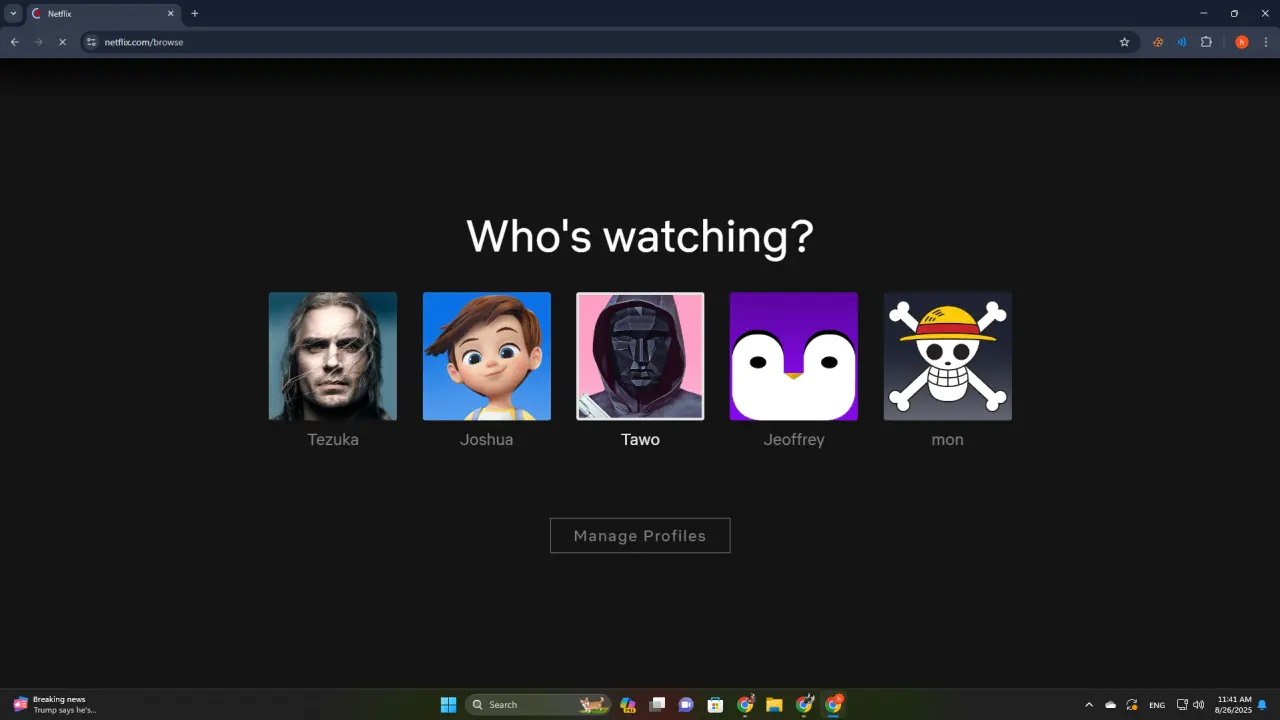This screenshot has width=1280, height=720.
Task: Switch input language via ENG indicator
Action: click(1157, 705)
